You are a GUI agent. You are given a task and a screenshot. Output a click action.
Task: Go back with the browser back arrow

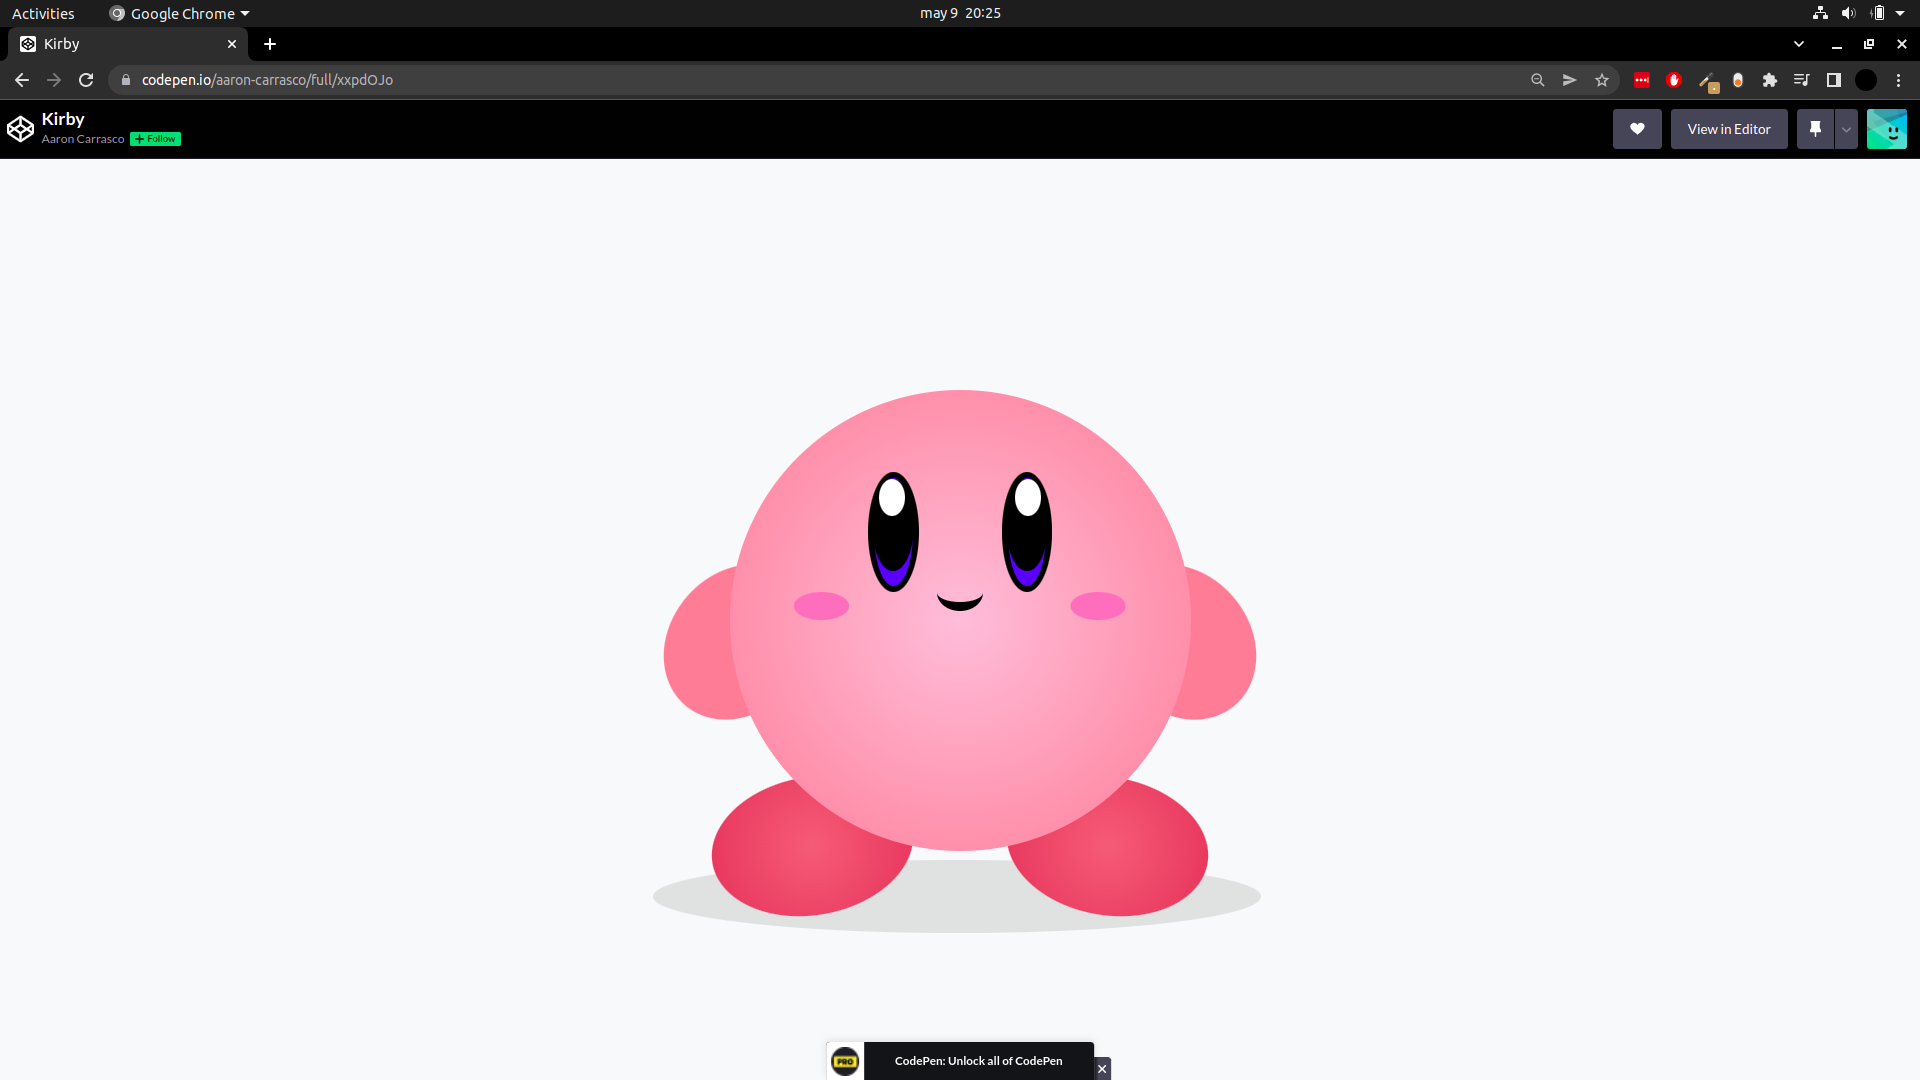[x=22, y=80]
